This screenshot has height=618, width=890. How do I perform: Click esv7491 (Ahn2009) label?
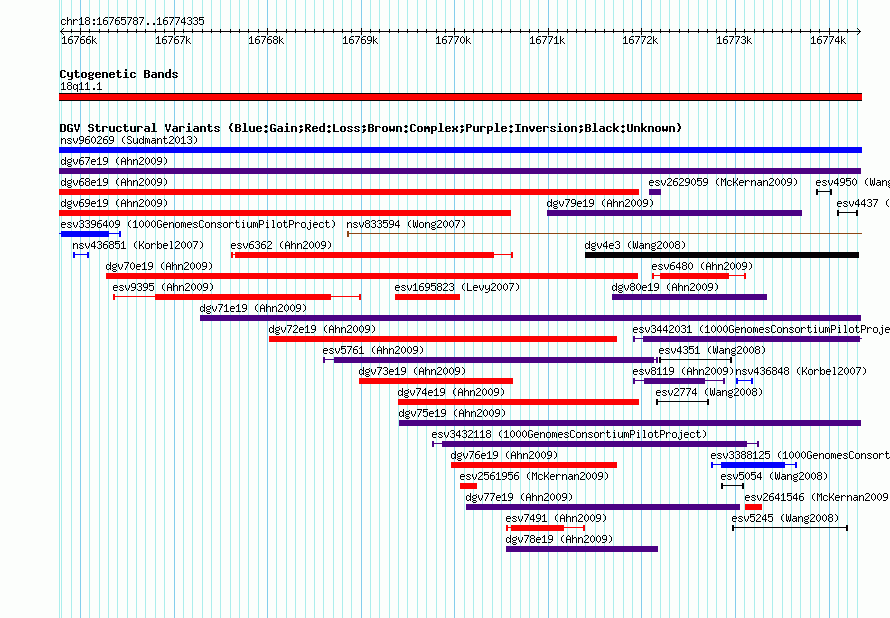tap(556, 518)
